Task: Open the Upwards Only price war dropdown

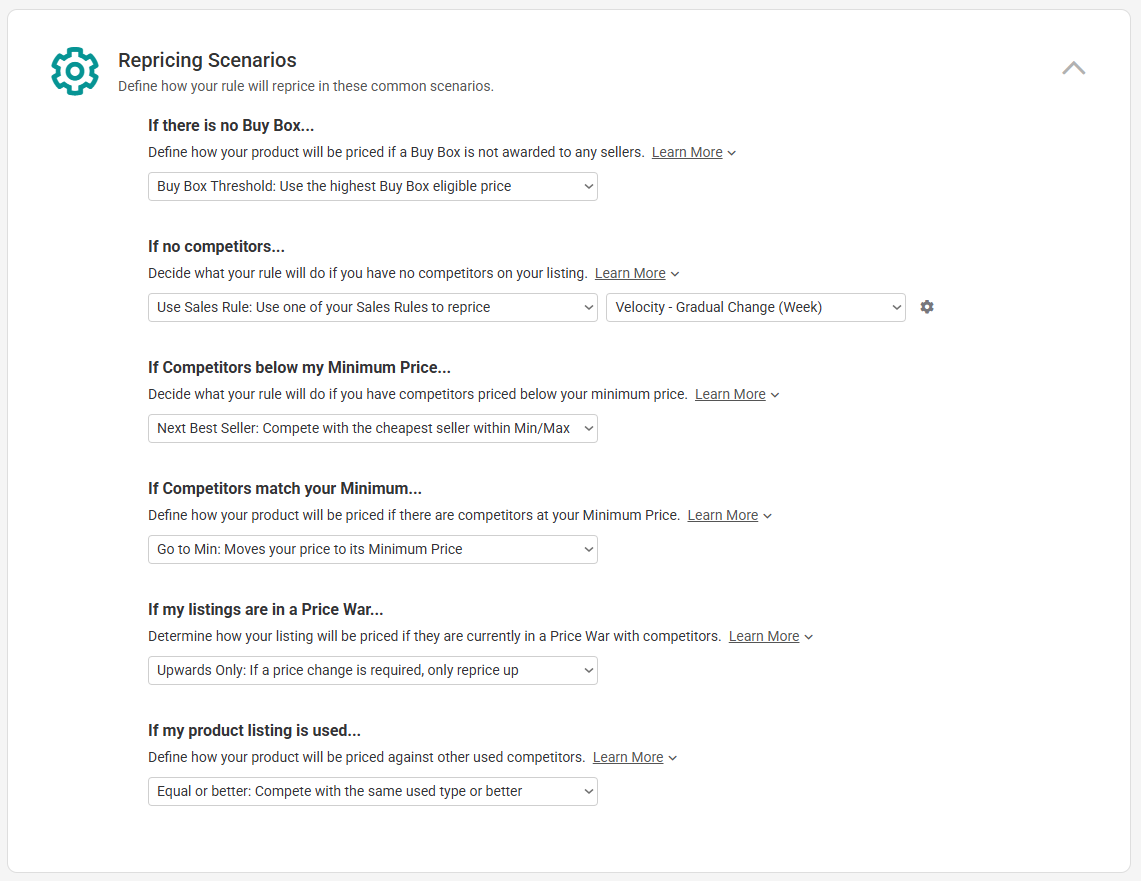Action: (x=373, y=670)
